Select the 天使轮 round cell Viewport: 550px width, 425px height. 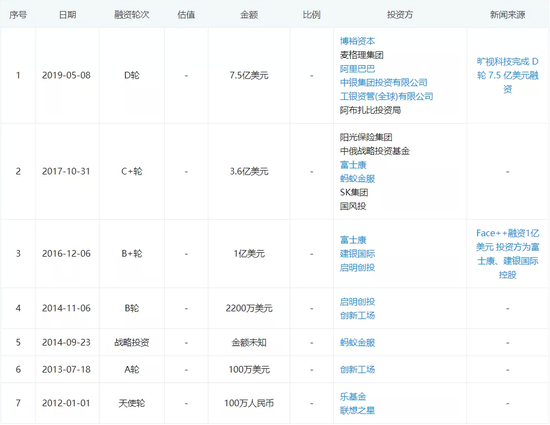[x=132, y=403]
